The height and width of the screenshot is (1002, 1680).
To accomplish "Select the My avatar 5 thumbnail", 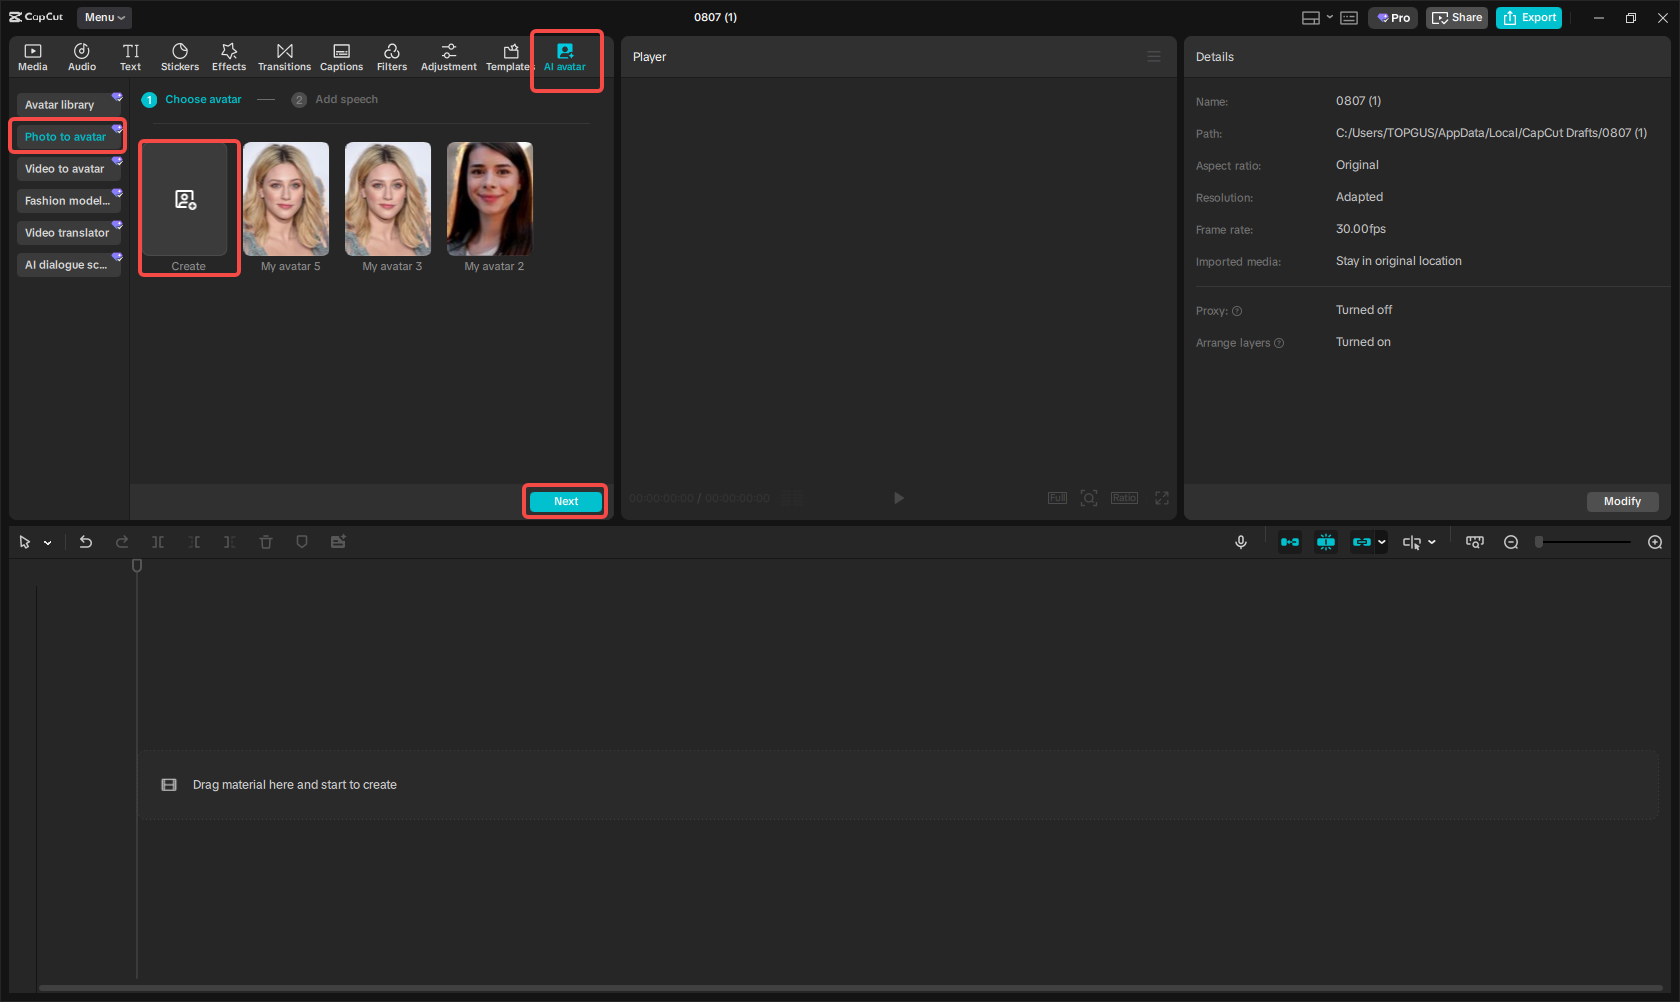I will click(286, 199).
